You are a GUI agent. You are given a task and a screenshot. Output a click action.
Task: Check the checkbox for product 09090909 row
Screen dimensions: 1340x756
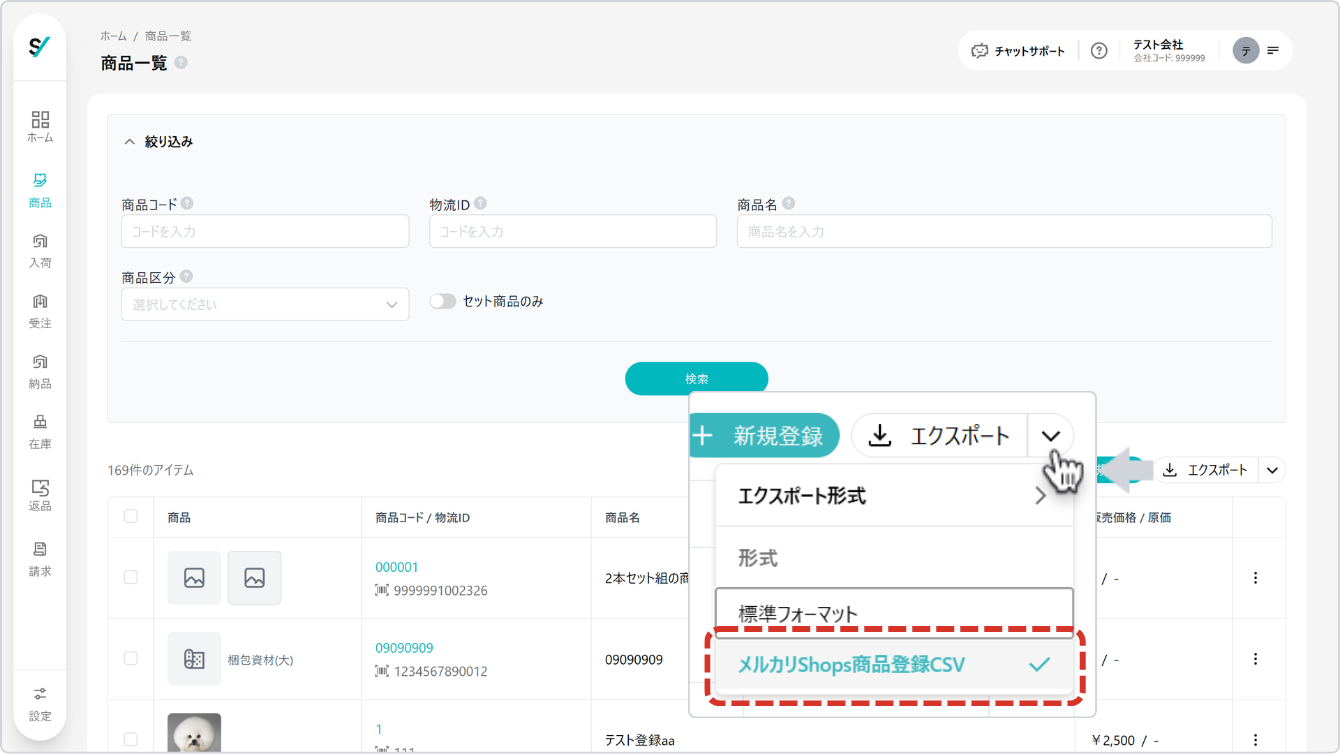point(131,659)
